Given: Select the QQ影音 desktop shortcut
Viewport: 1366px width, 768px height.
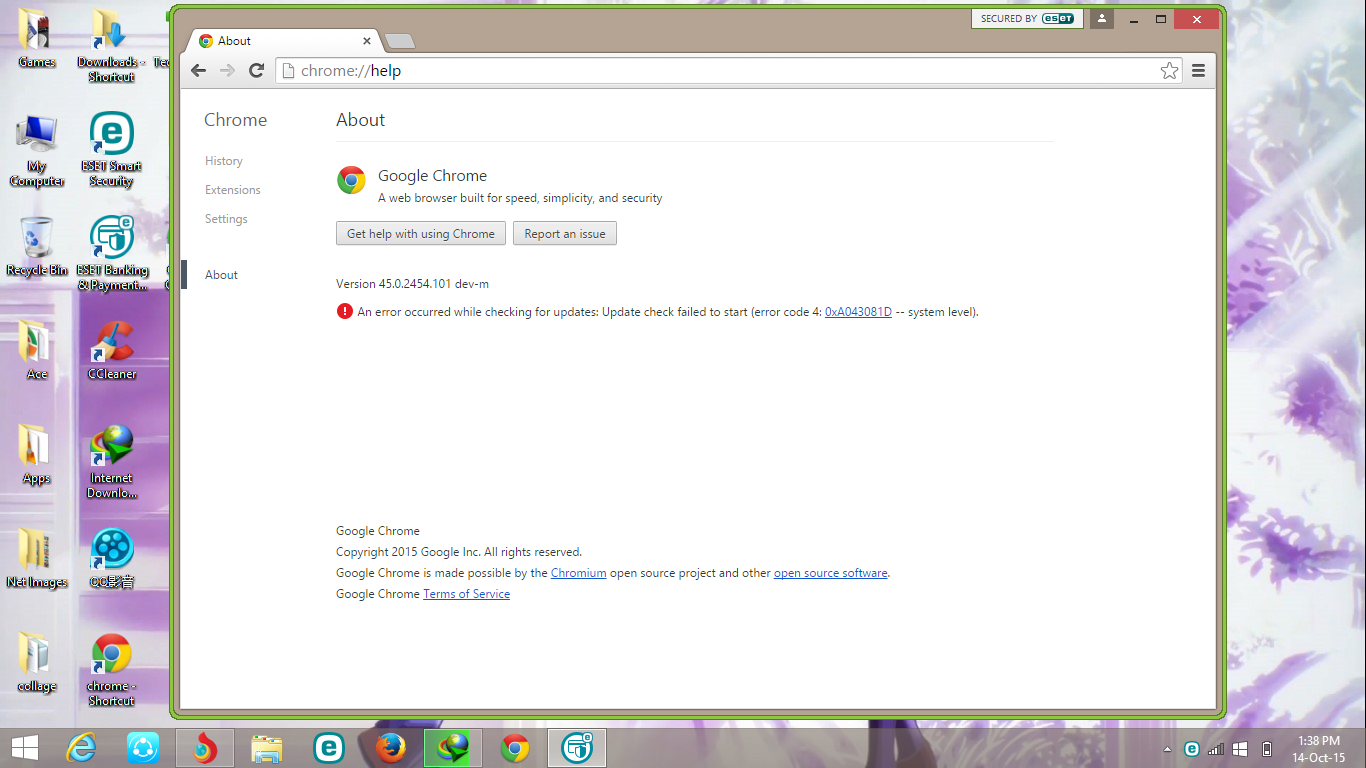Looking at the screenshot, I should (x=112, y=559).
